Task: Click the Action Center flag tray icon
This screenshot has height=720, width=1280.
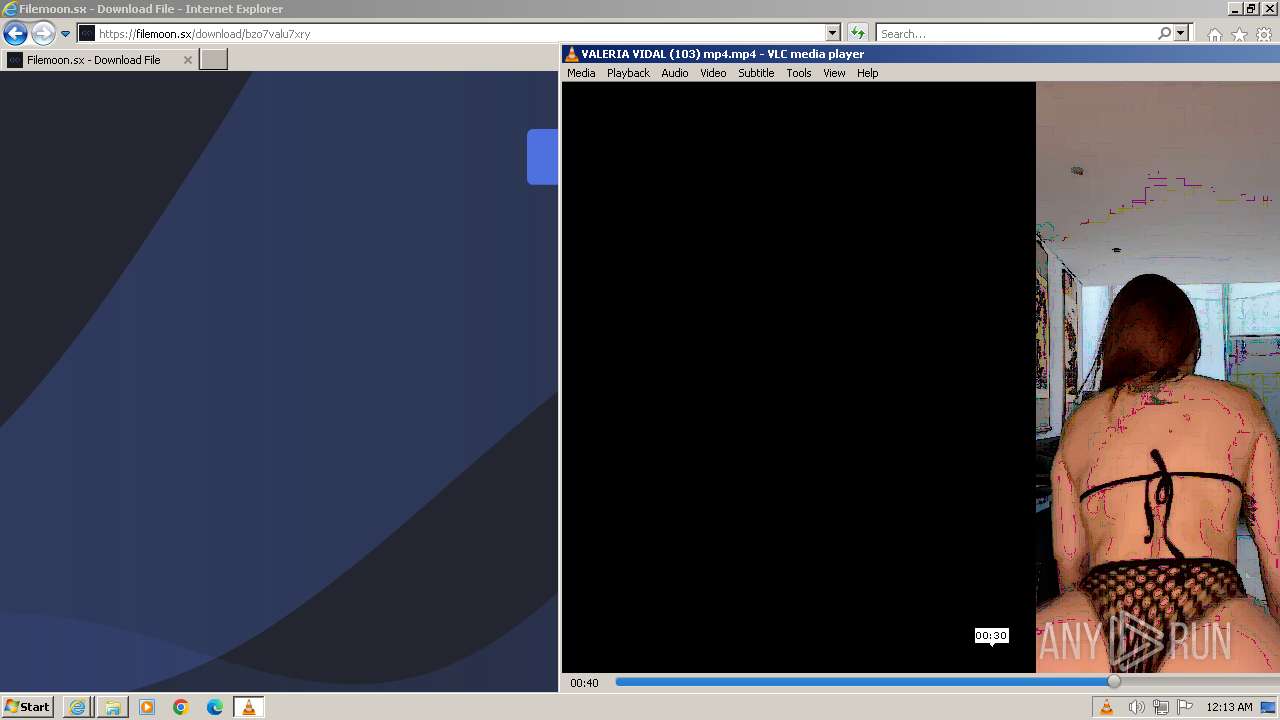Action: (1185, 707)
